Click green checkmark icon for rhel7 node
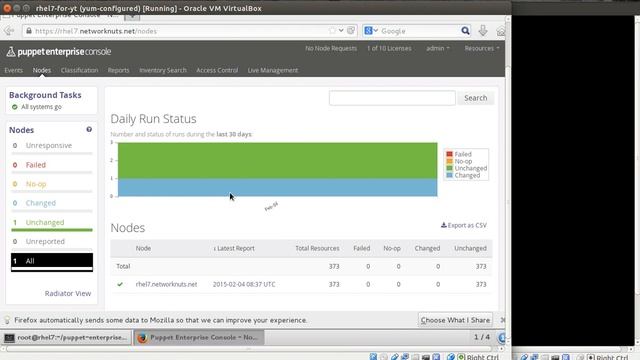 tap(120, 284)
